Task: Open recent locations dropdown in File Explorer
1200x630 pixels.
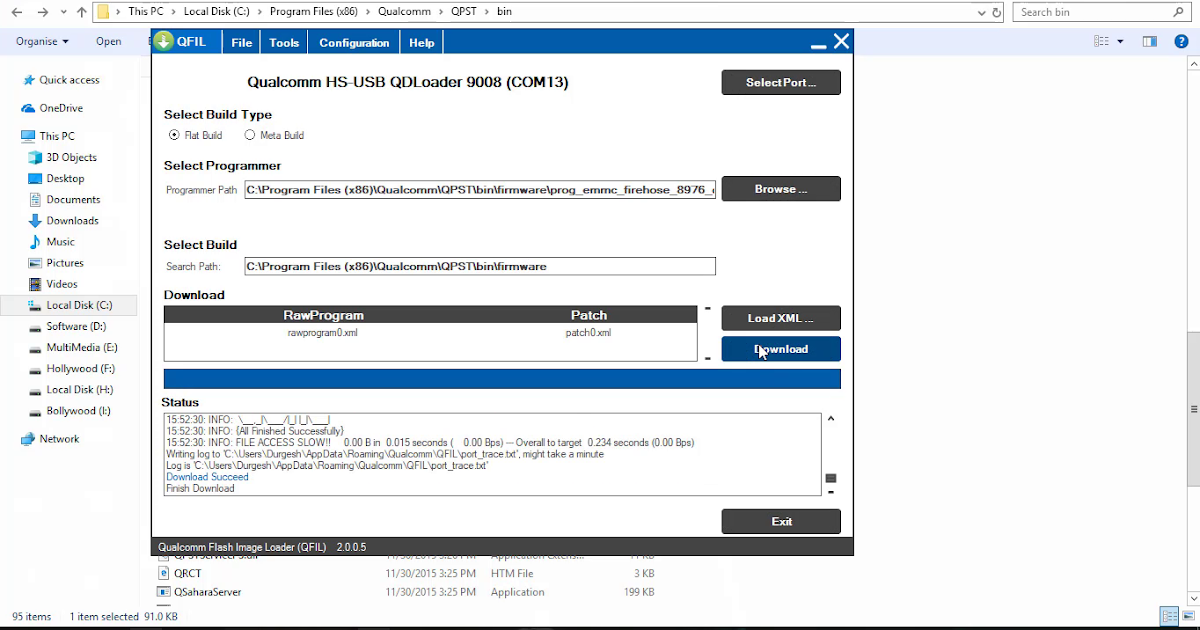Action: pos(64,13)
